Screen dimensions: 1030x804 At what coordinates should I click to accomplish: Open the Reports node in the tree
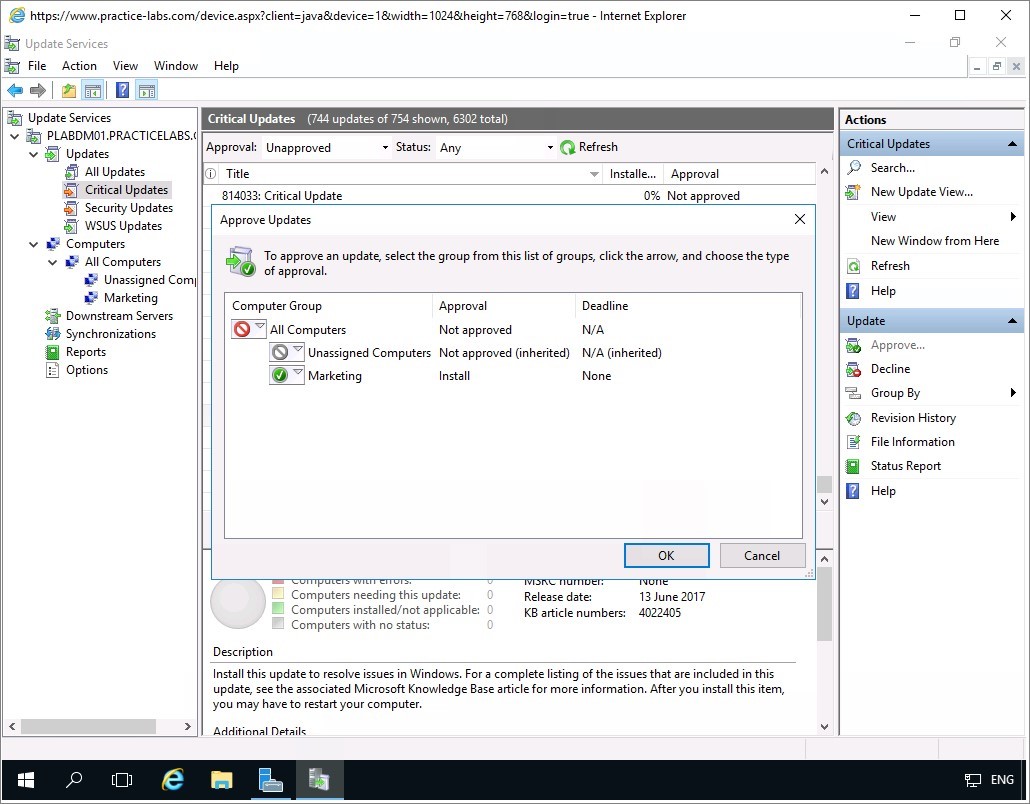pyautogui.click(x=85, y=352)
